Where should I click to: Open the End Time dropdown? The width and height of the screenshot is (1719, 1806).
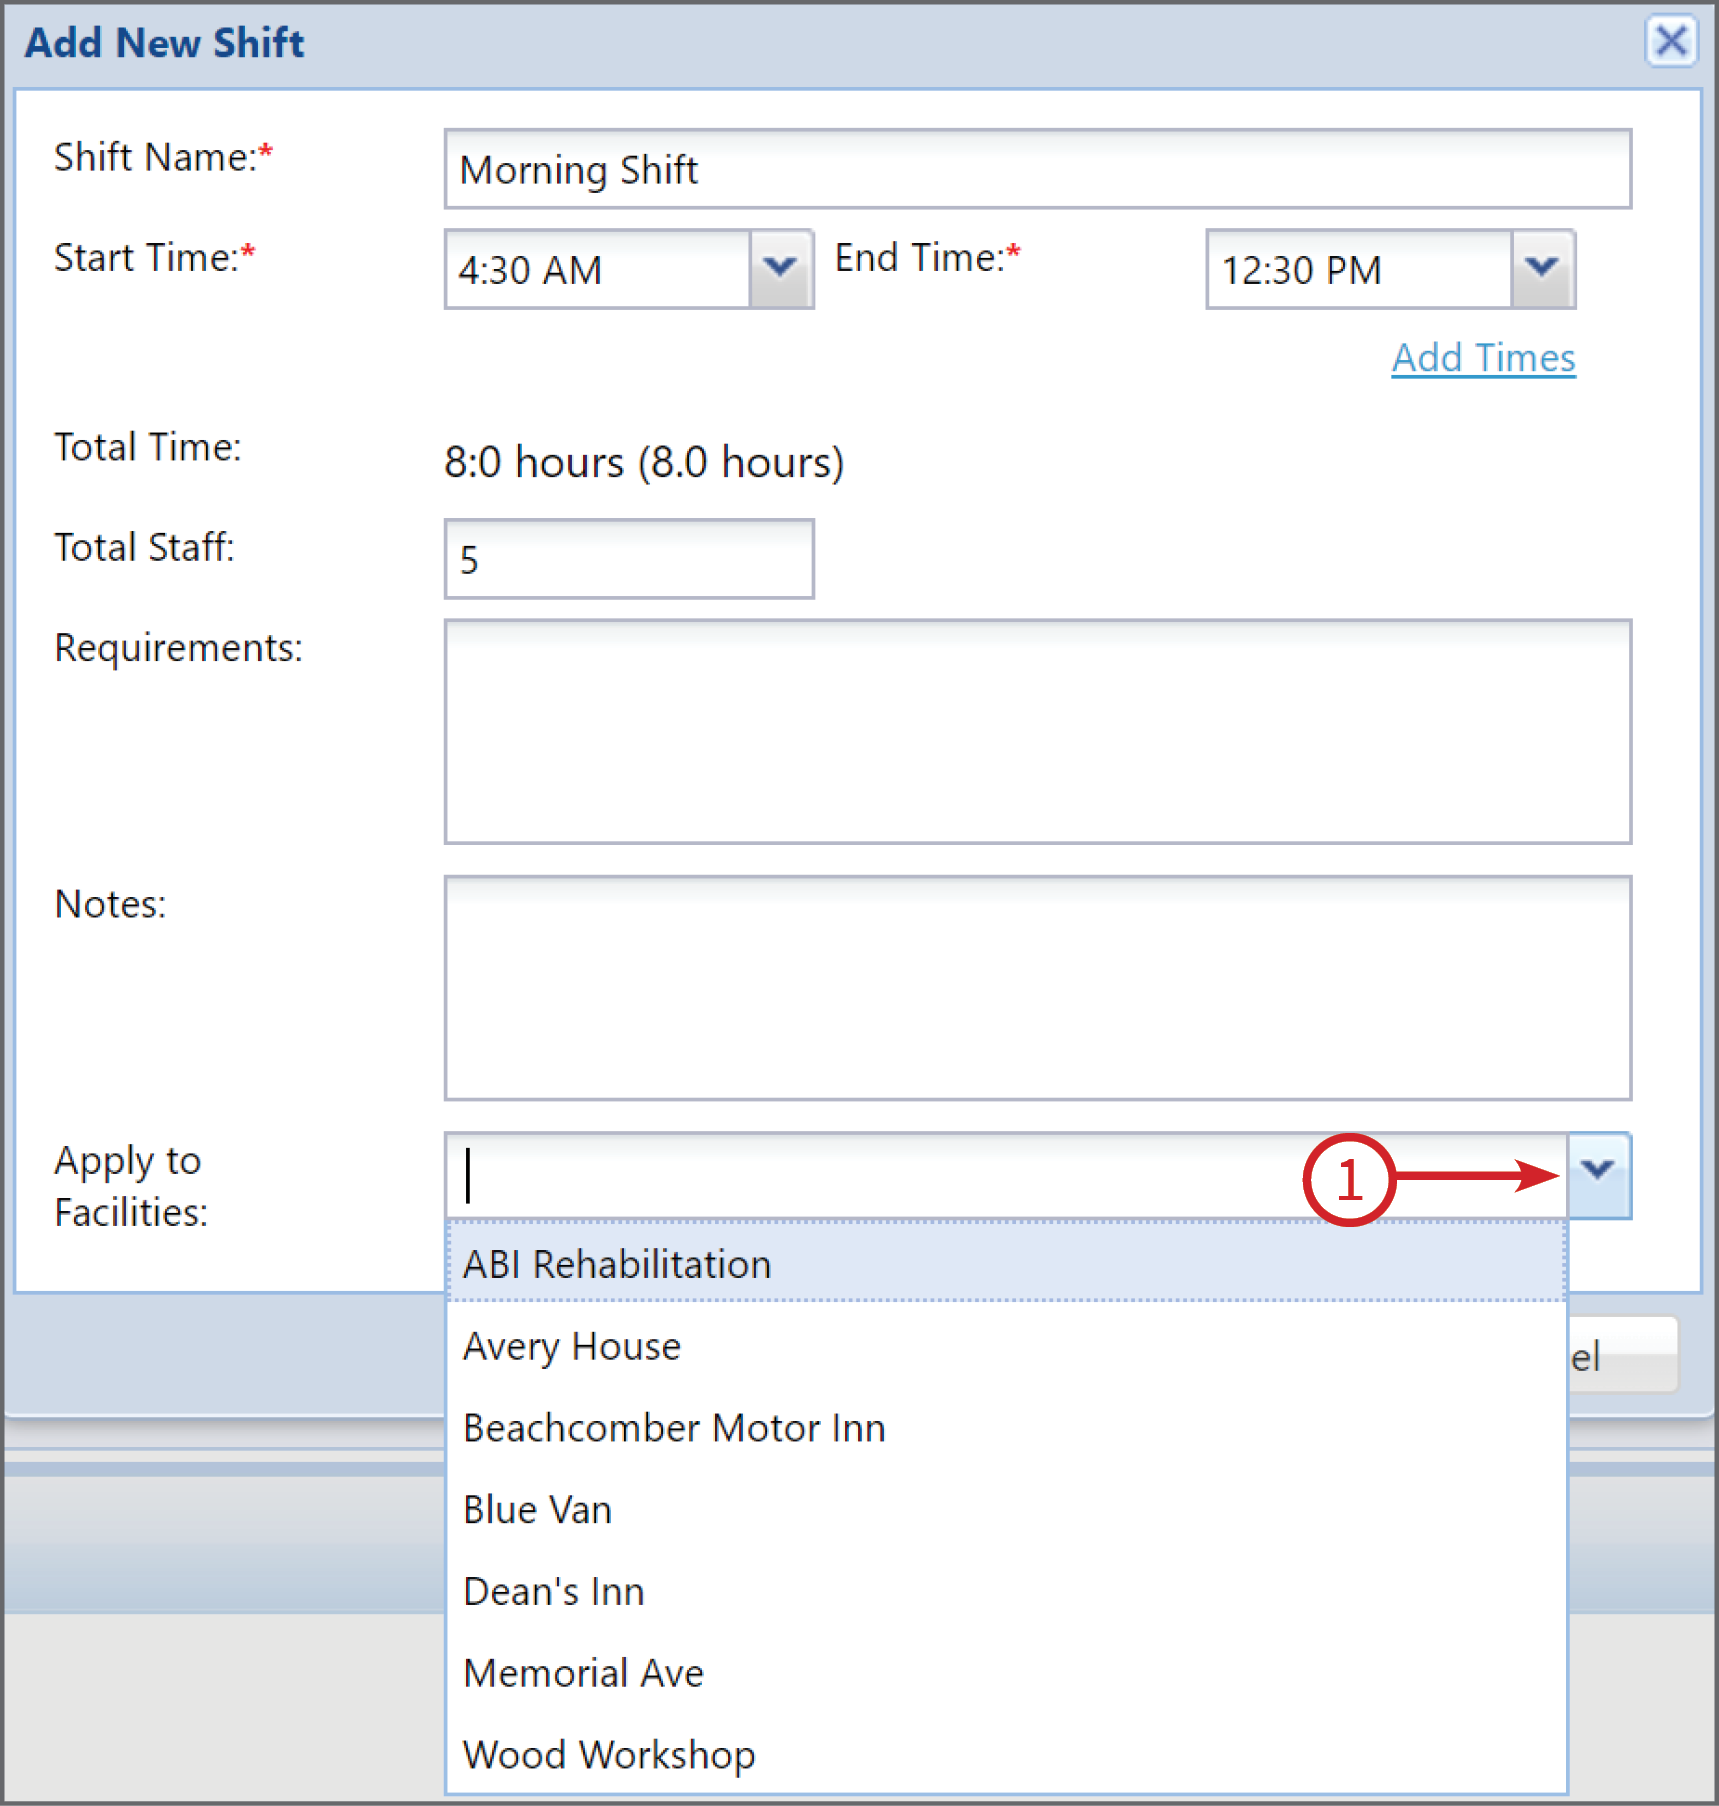coord(1540,268)
